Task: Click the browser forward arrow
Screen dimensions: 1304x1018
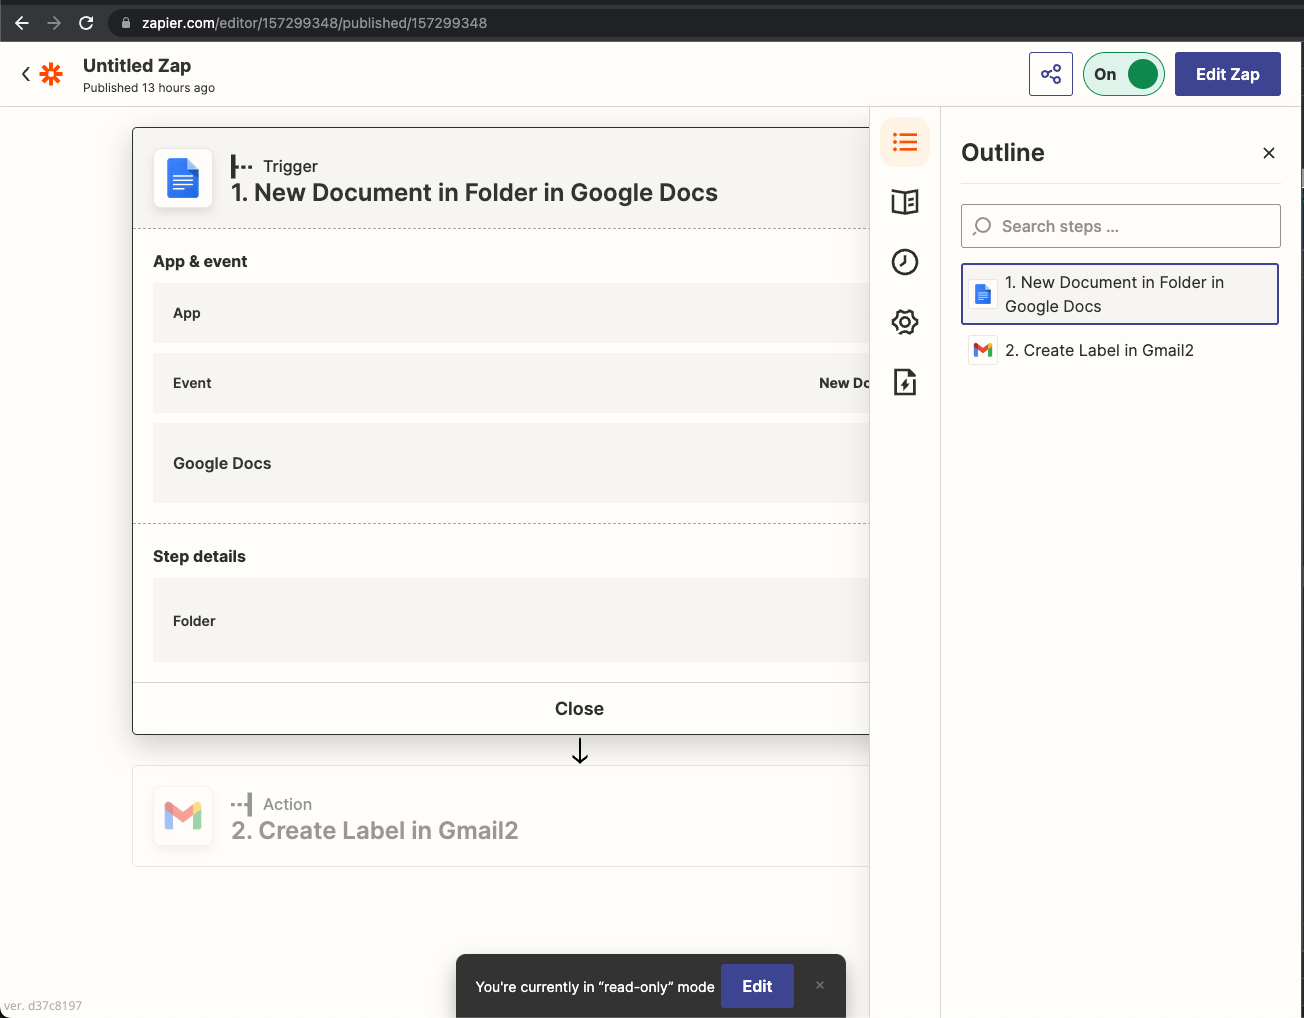Action: (54, 22)
